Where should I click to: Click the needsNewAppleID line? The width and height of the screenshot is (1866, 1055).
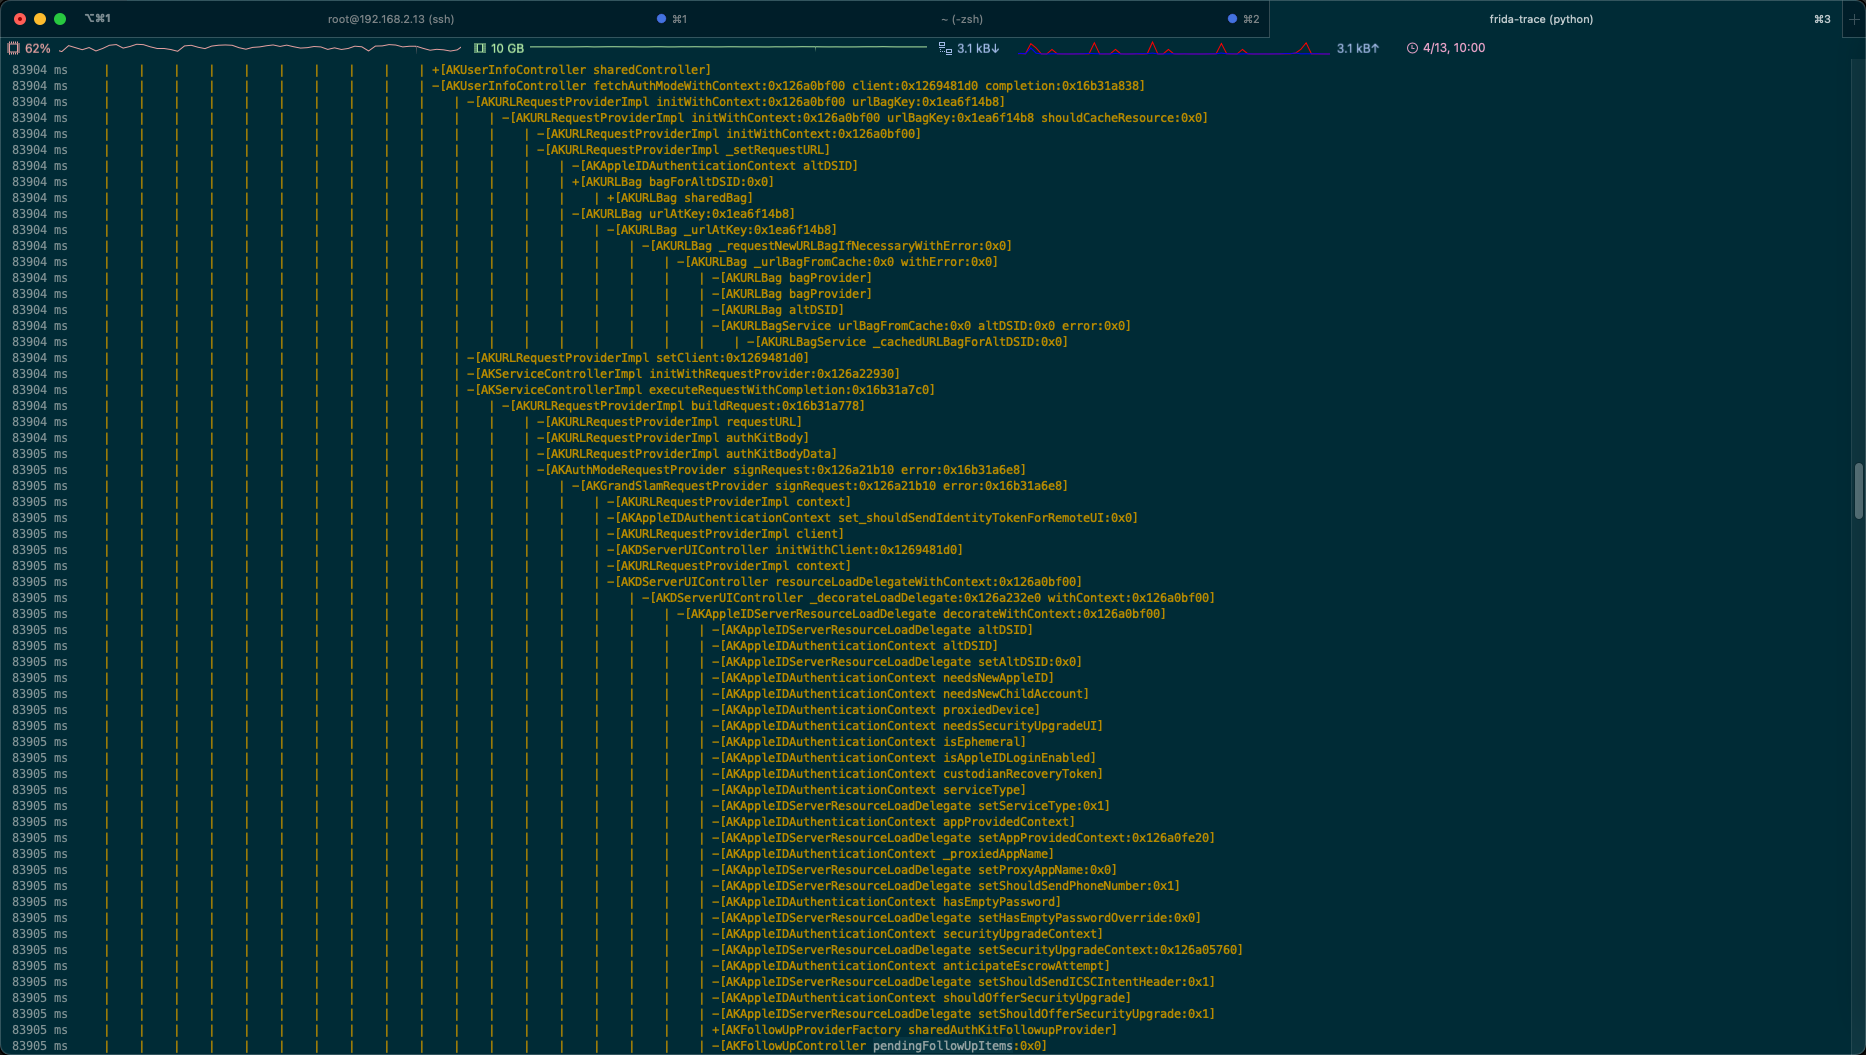click(x=883, y=678)
